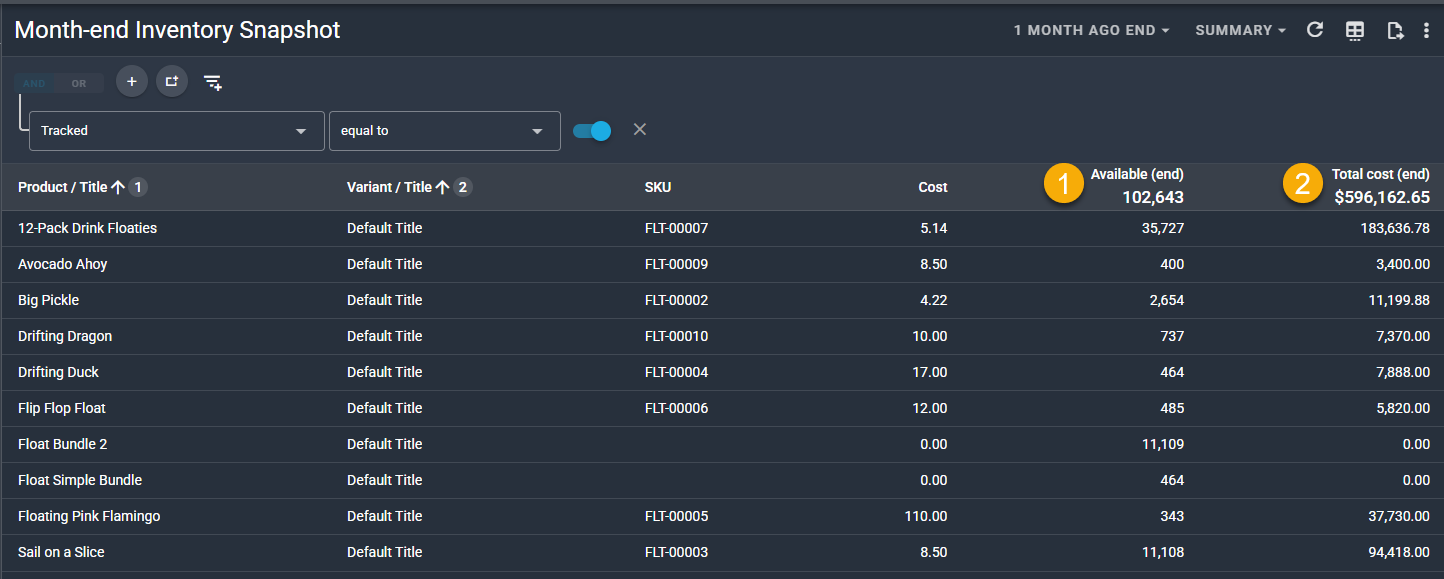
Task: Click the plus button to add filter
Action: click(x=131, y=81)
